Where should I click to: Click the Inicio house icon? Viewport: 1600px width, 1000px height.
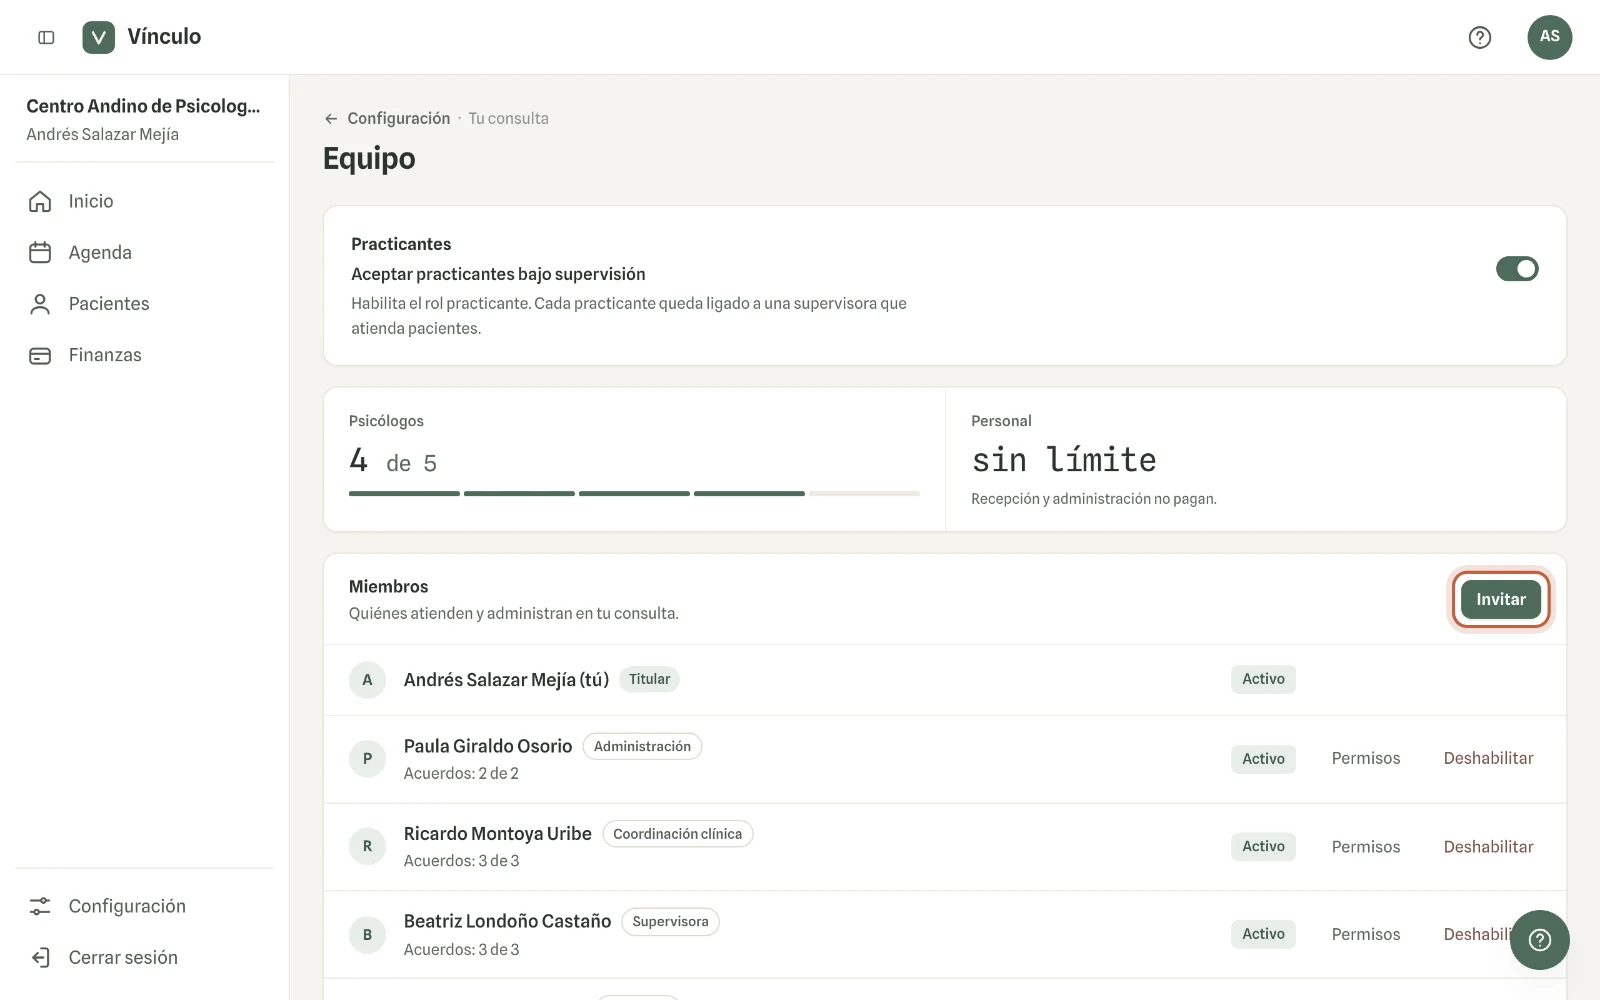pyautogui.click(x=40, y=201)
